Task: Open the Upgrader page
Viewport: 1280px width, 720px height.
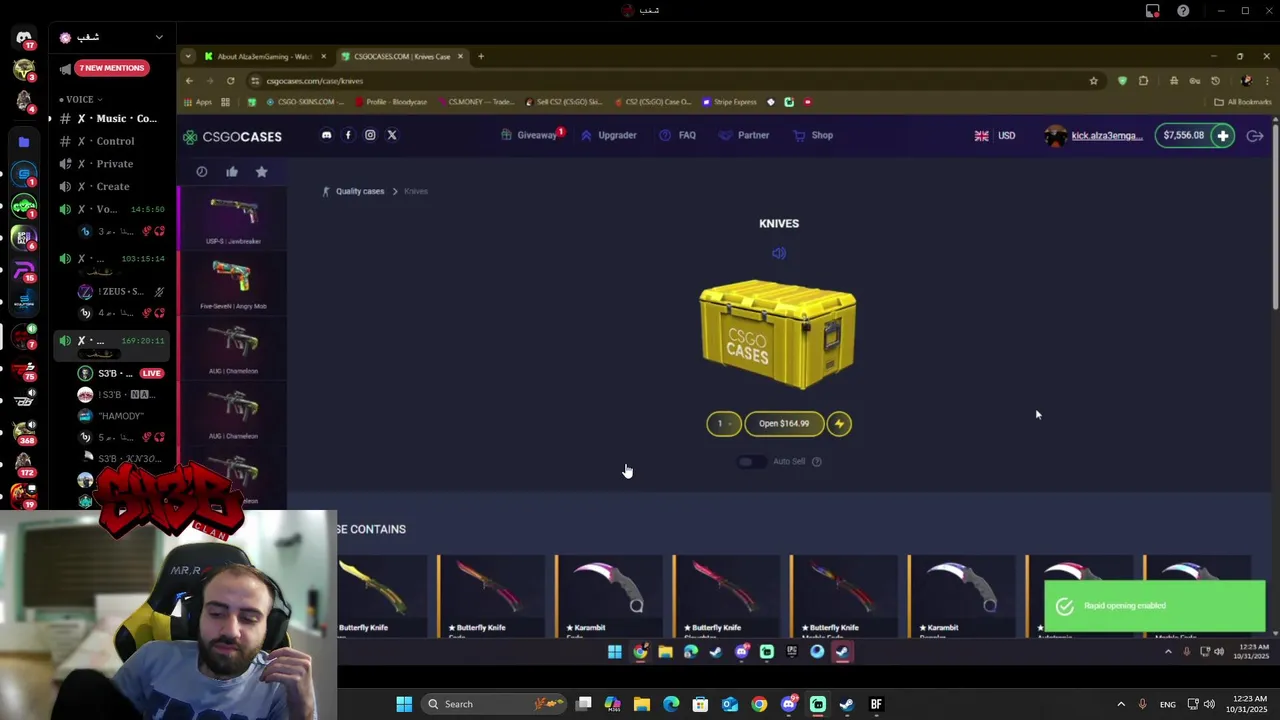Action: [x=608, y=135]
